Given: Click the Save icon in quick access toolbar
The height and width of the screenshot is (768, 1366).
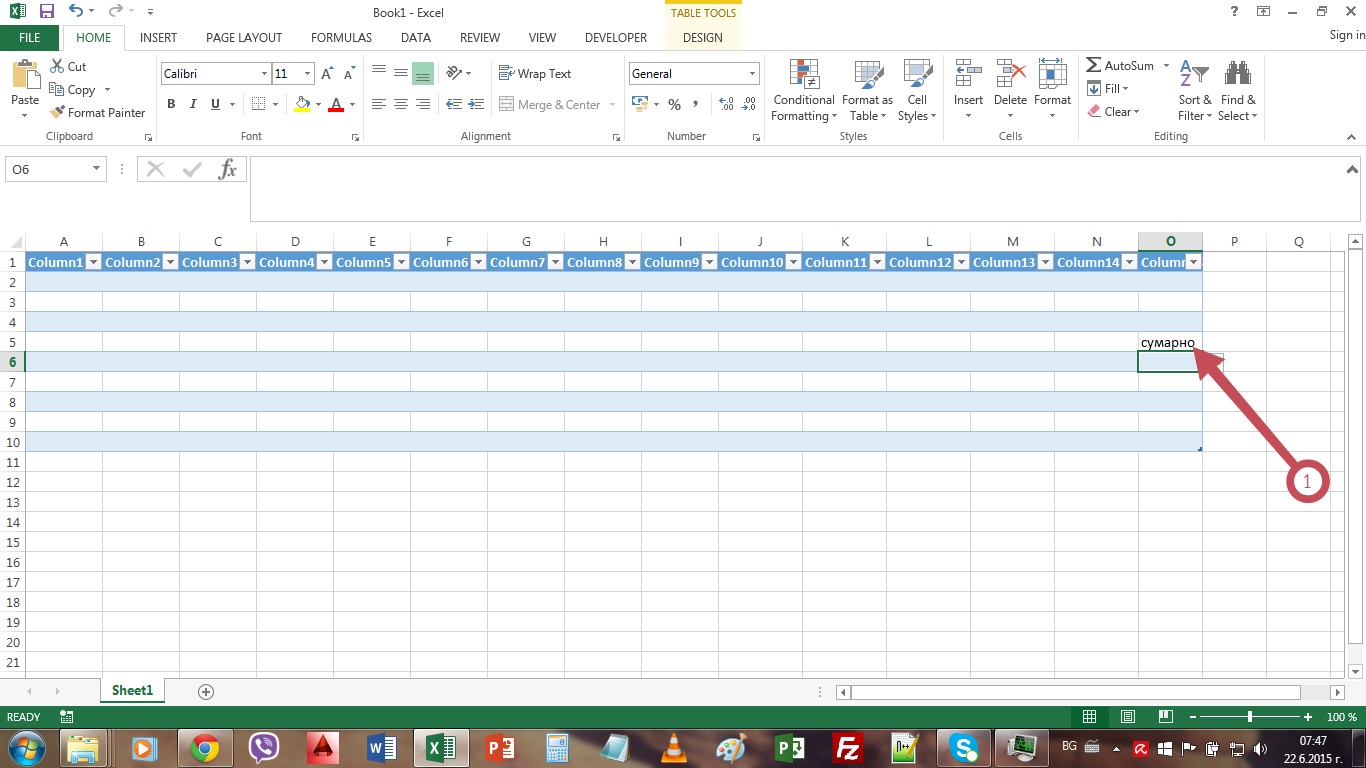Looking at the screenshot, I should (x=47, y=12).
